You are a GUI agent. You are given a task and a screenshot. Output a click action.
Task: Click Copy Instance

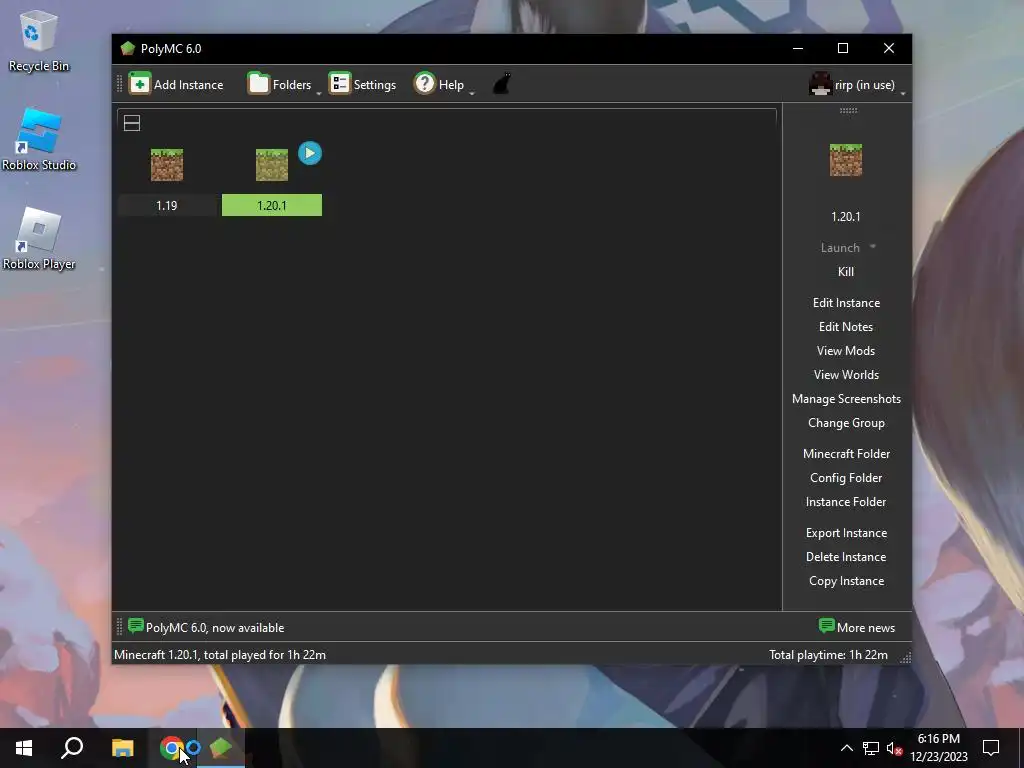click(846, 581)
